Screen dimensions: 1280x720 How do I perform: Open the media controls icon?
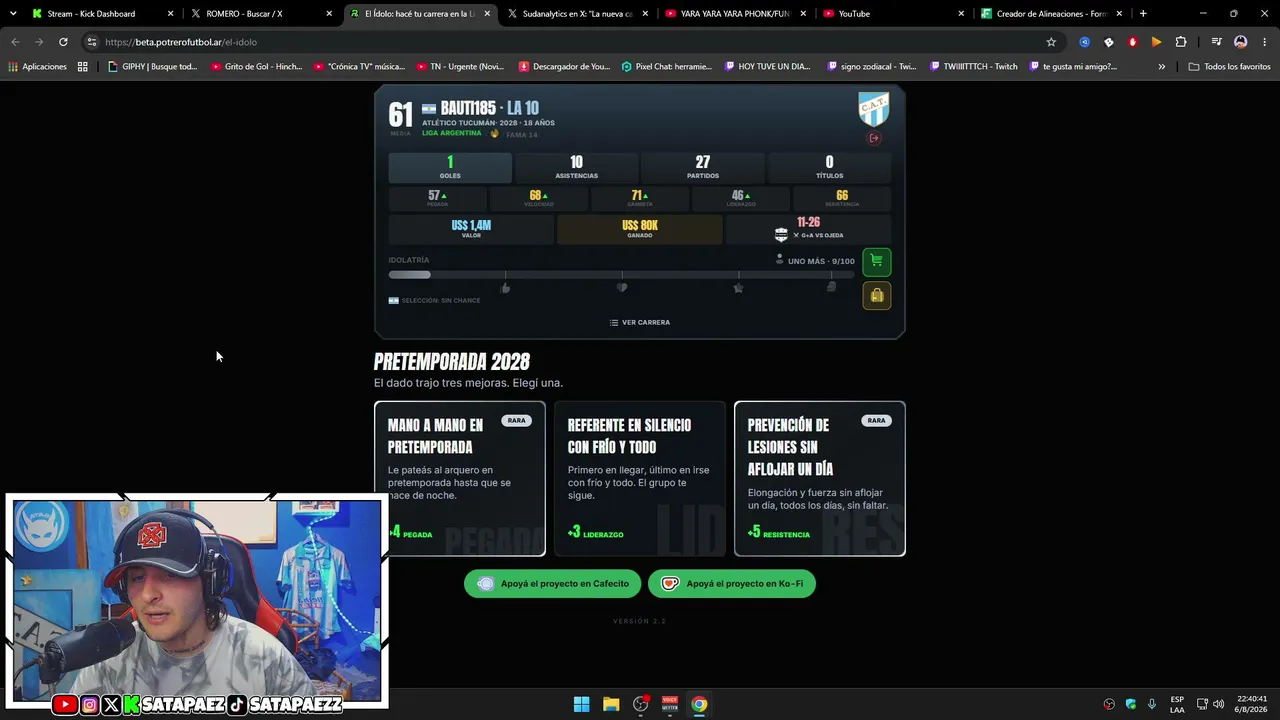pos(1216,42)
